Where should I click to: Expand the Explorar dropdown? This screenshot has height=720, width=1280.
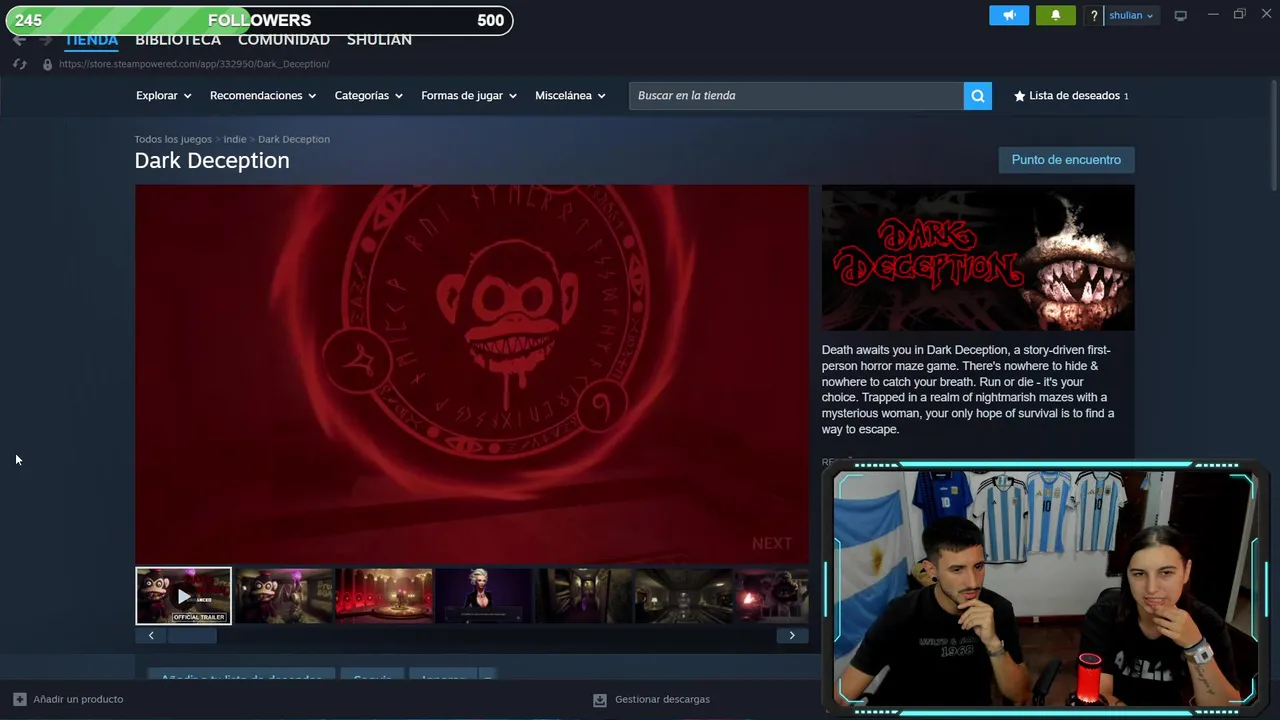click(x=163, y=96)
